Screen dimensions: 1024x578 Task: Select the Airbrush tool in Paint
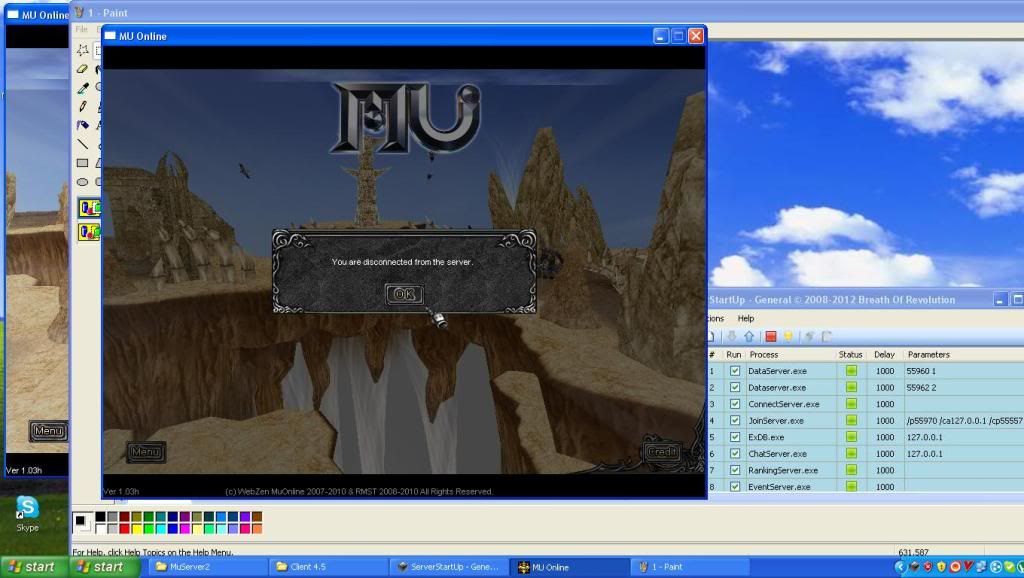pos(83,125)
